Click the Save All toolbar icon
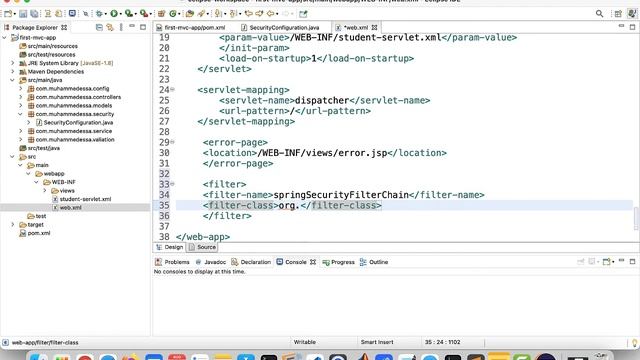Image resolution: width=640 pixels, height=360 pixels. (x=34, y=14)
